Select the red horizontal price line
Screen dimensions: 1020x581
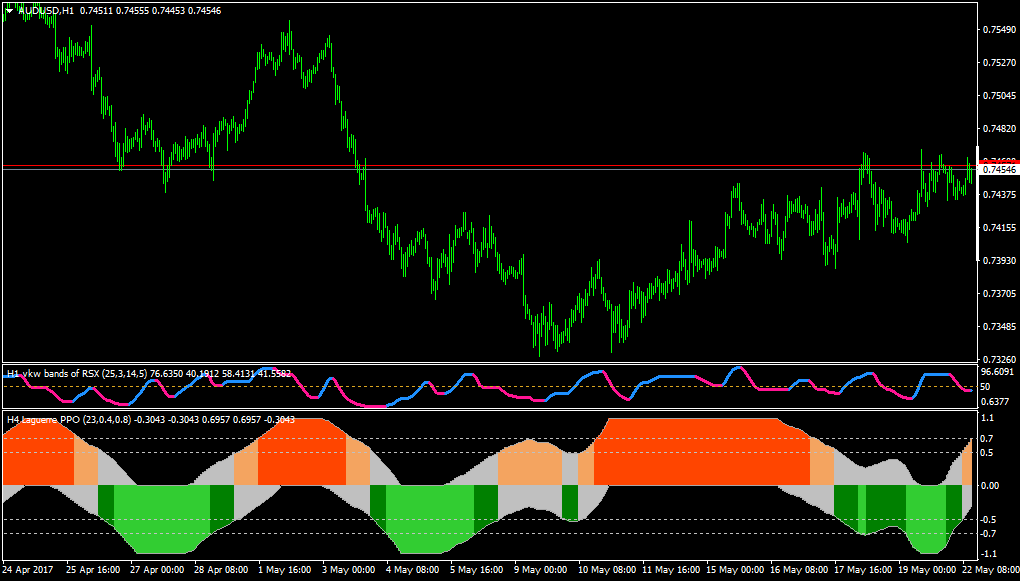click(489, 166)
